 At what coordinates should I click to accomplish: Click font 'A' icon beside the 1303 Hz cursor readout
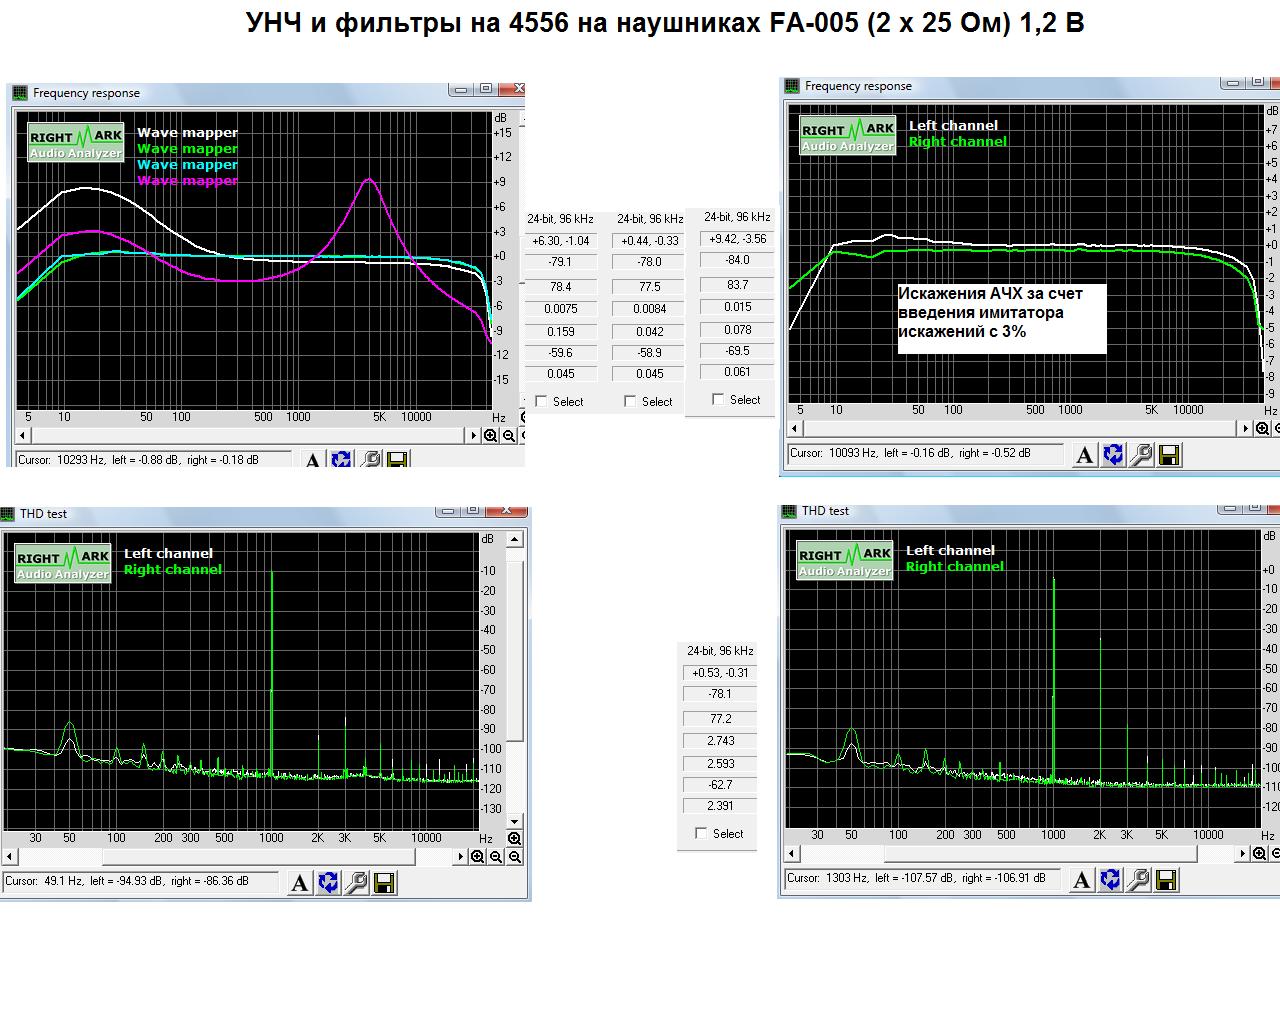coord(1082,880)
